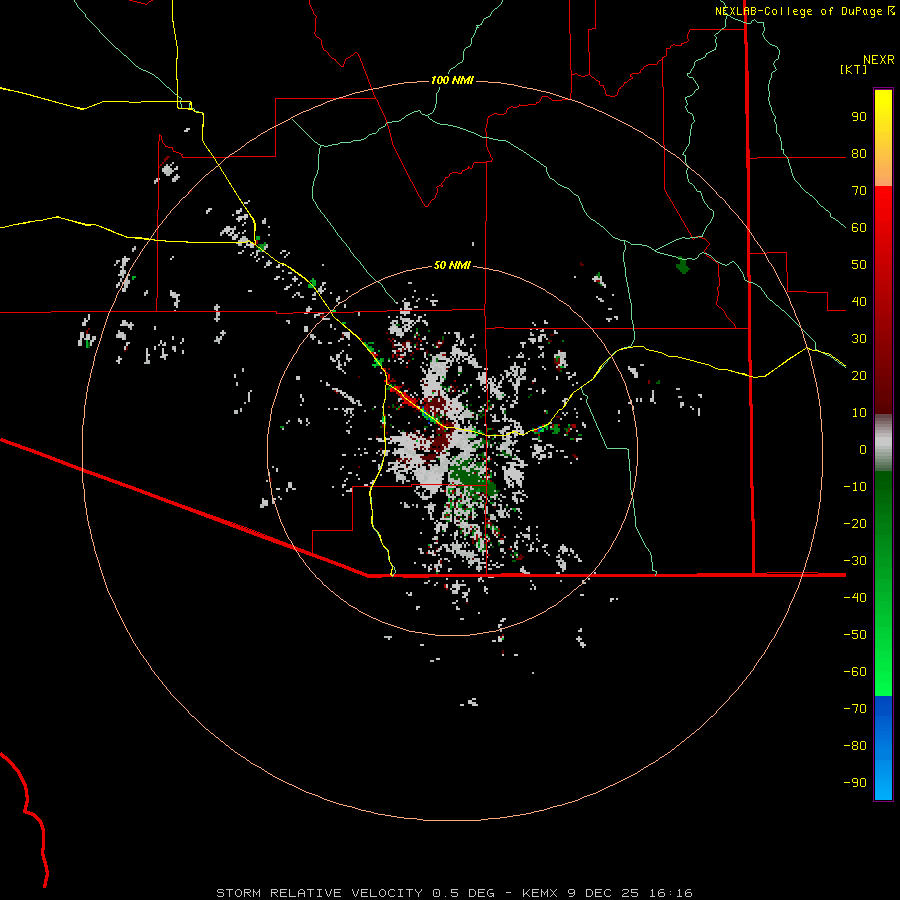Viewport: 900px width, 900px height.
Task: Click the -90 value on the velocity scale
Action: 855,782
